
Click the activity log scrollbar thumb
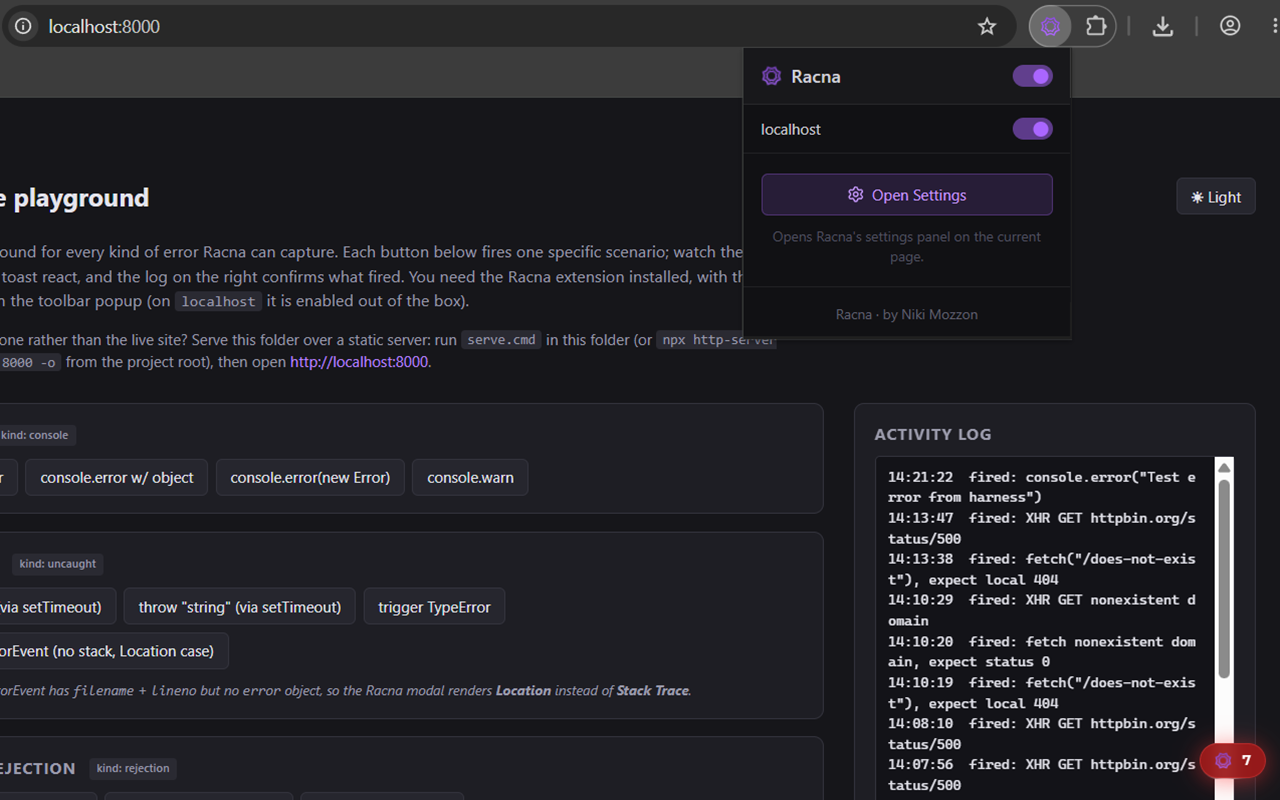[1224, 578]
